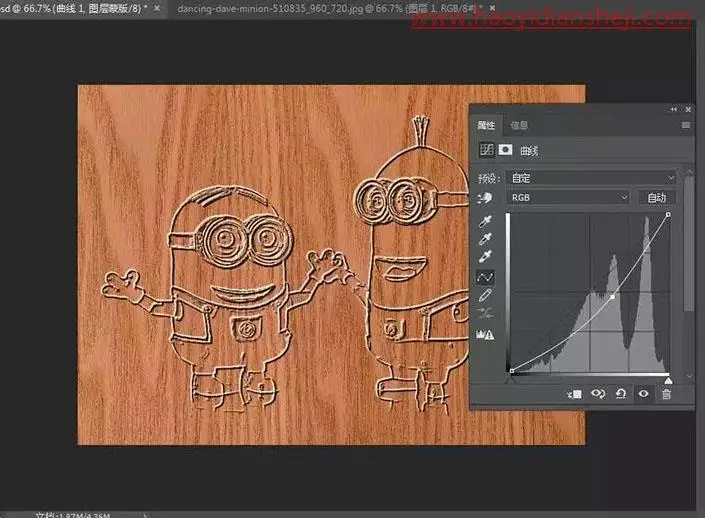This screenshot has width=705, height=518.
Task: Select the bottom-left curve end point
Action: point(512,371)
